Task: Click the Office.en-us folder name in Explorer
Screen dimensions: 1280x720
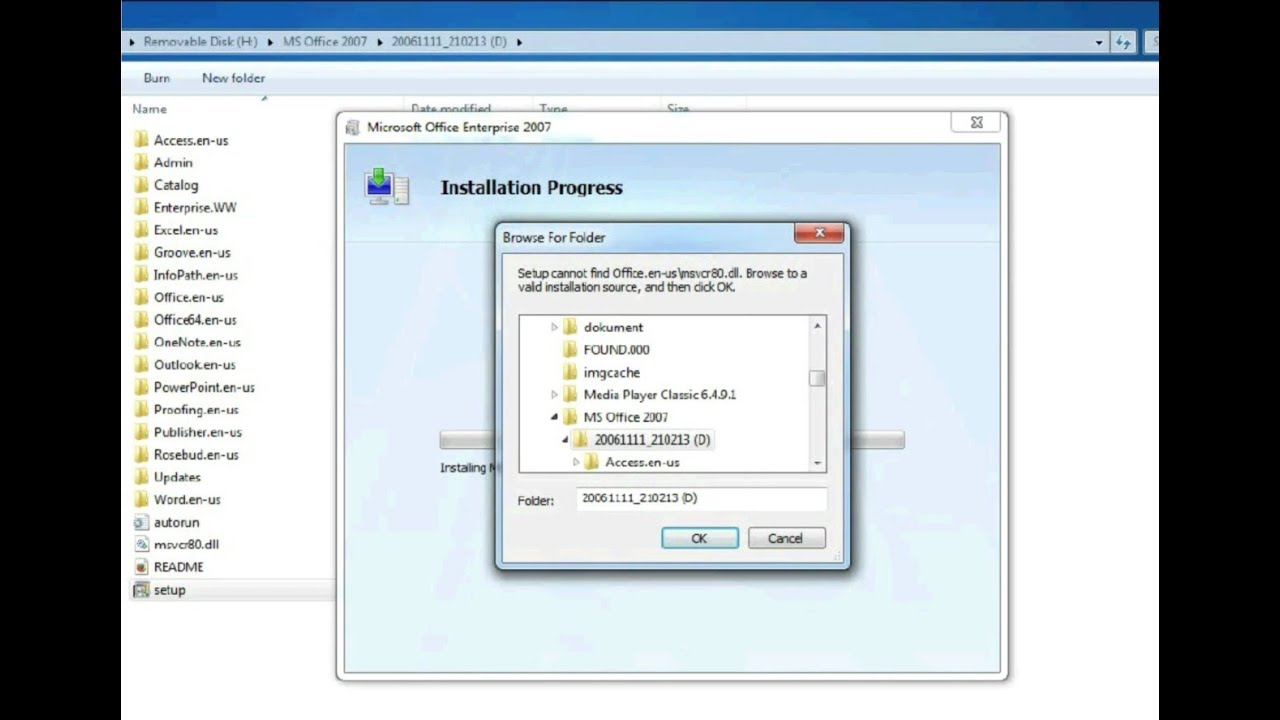Action: pyautogui.click(x=188, y=297)
